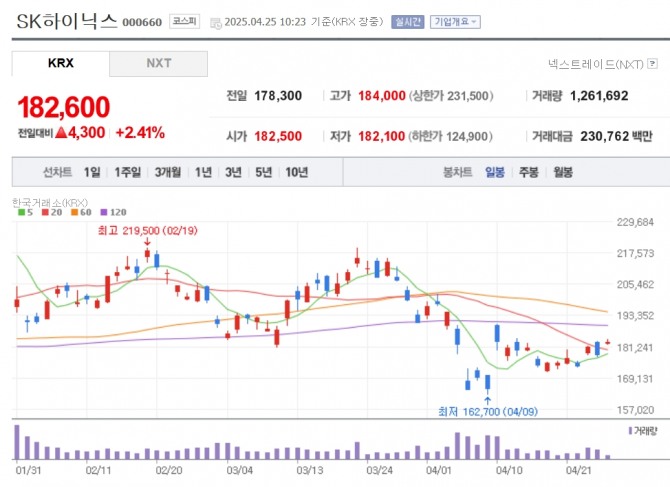Click the 거래량 legend in volume chart
Image resolution: width=670 pixels, height=487 pixels.
pos(643,431)
